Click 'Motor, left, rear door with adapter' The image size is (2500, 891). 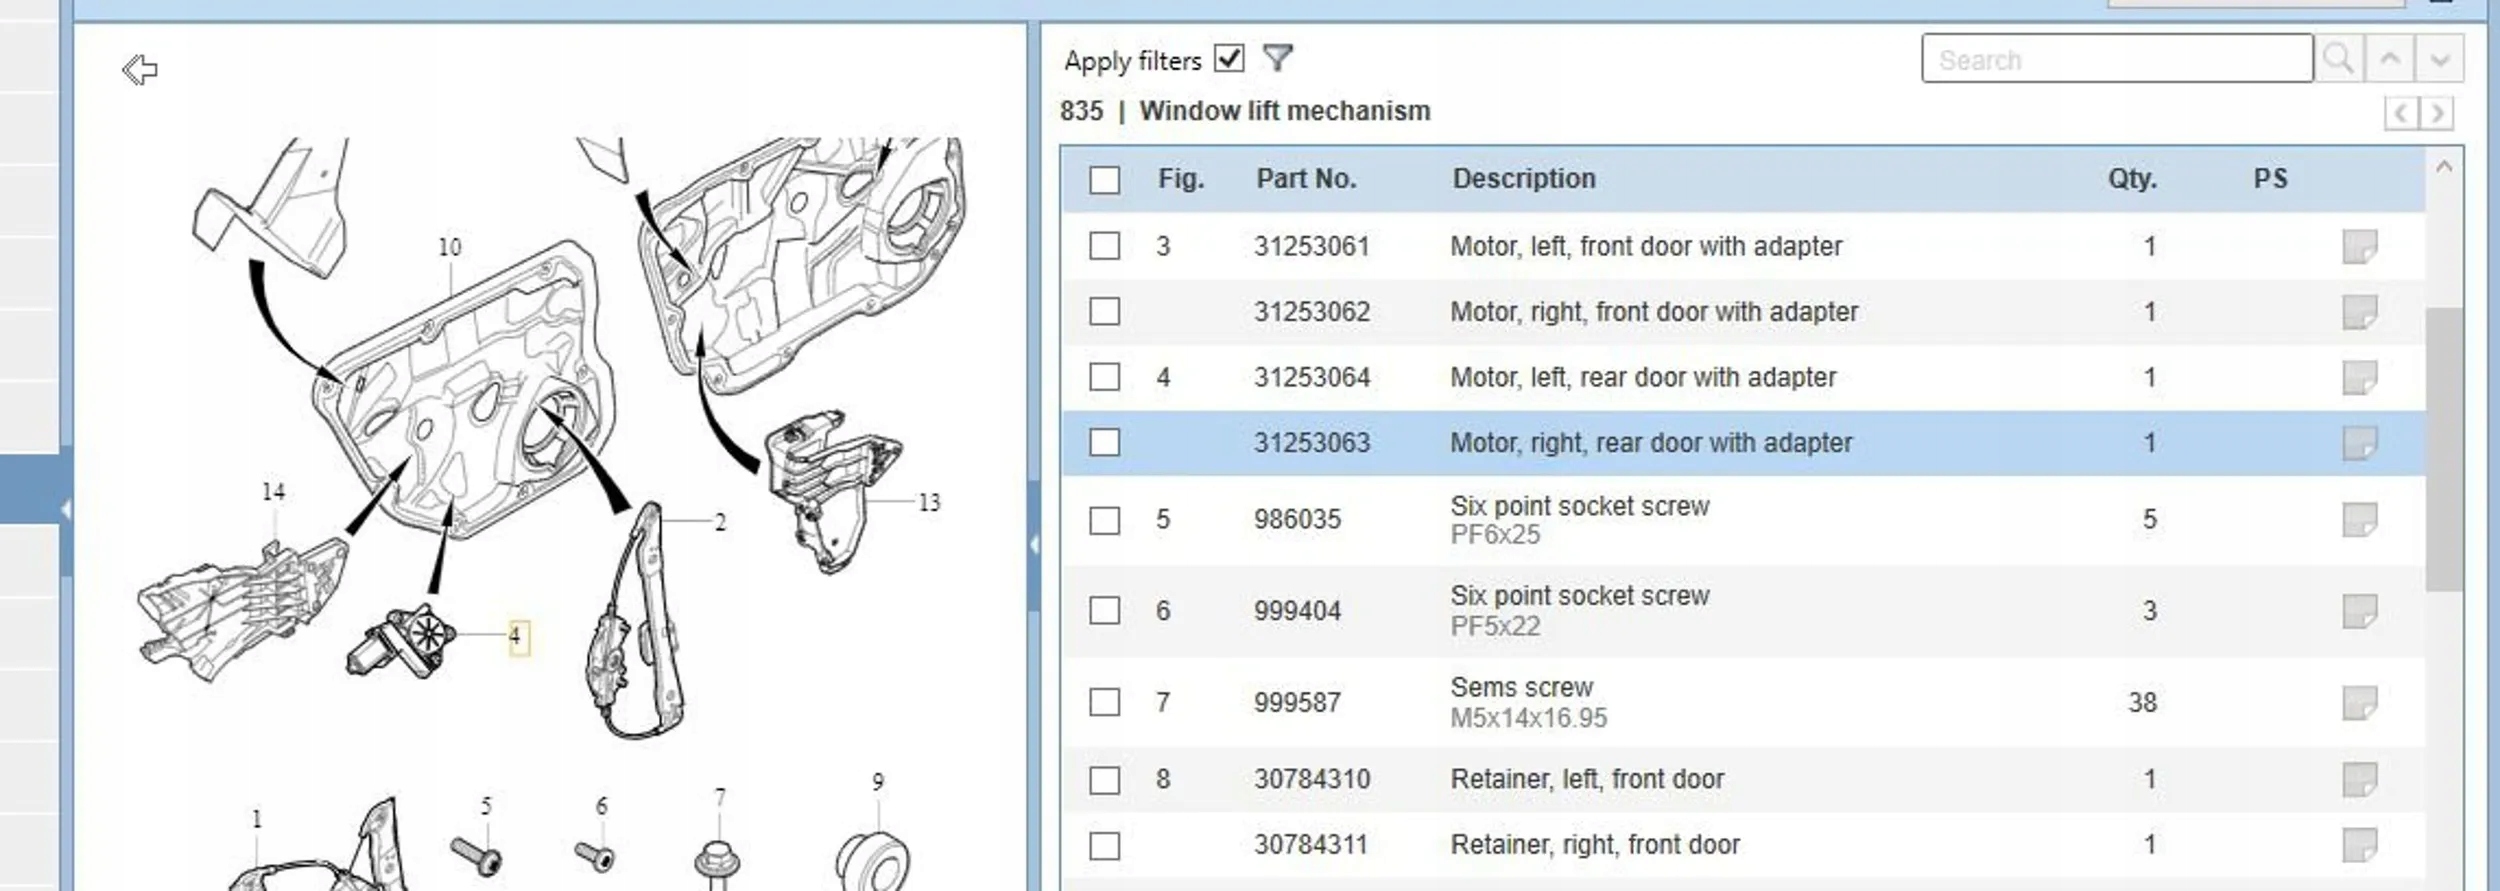coord(1643,378)
